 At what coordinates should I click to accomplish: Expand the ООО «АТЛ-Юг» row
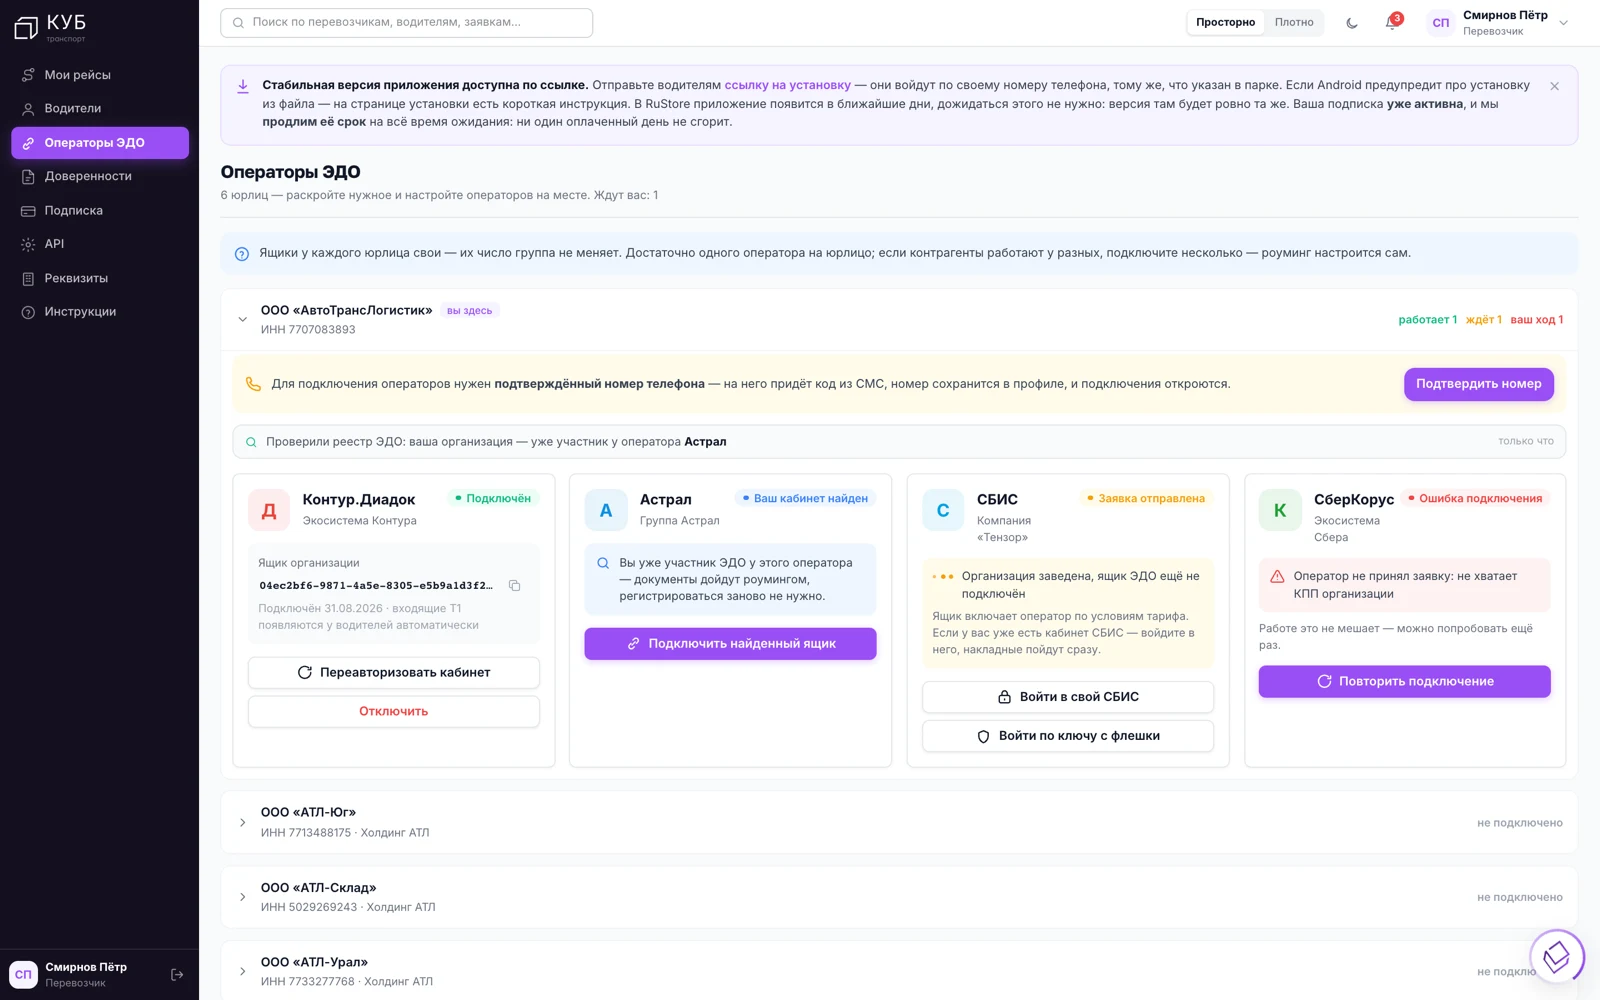click(242, 823)
